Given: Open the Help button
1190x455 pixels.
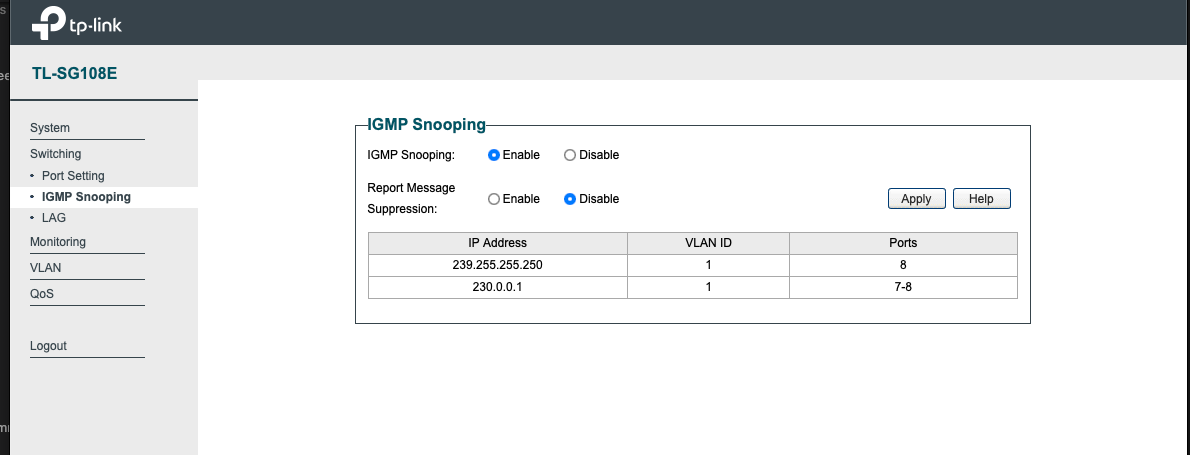Looking at the screenshot, I should coord(981,199).
